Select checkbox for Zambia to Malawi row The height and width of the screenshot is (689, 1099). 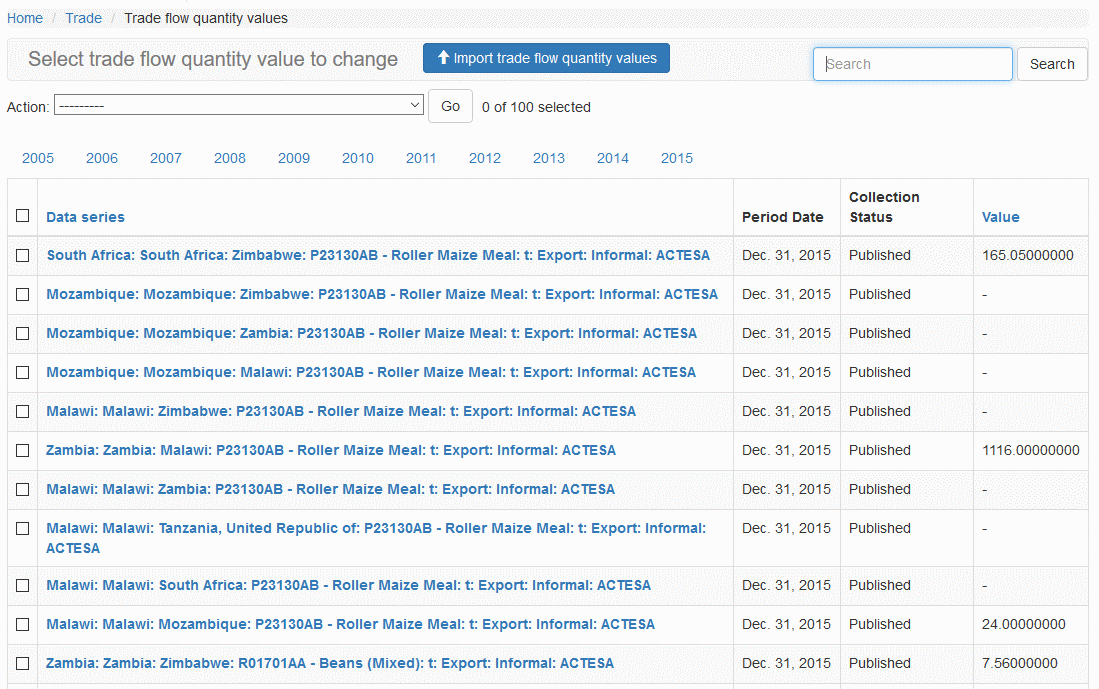point(22,451)
